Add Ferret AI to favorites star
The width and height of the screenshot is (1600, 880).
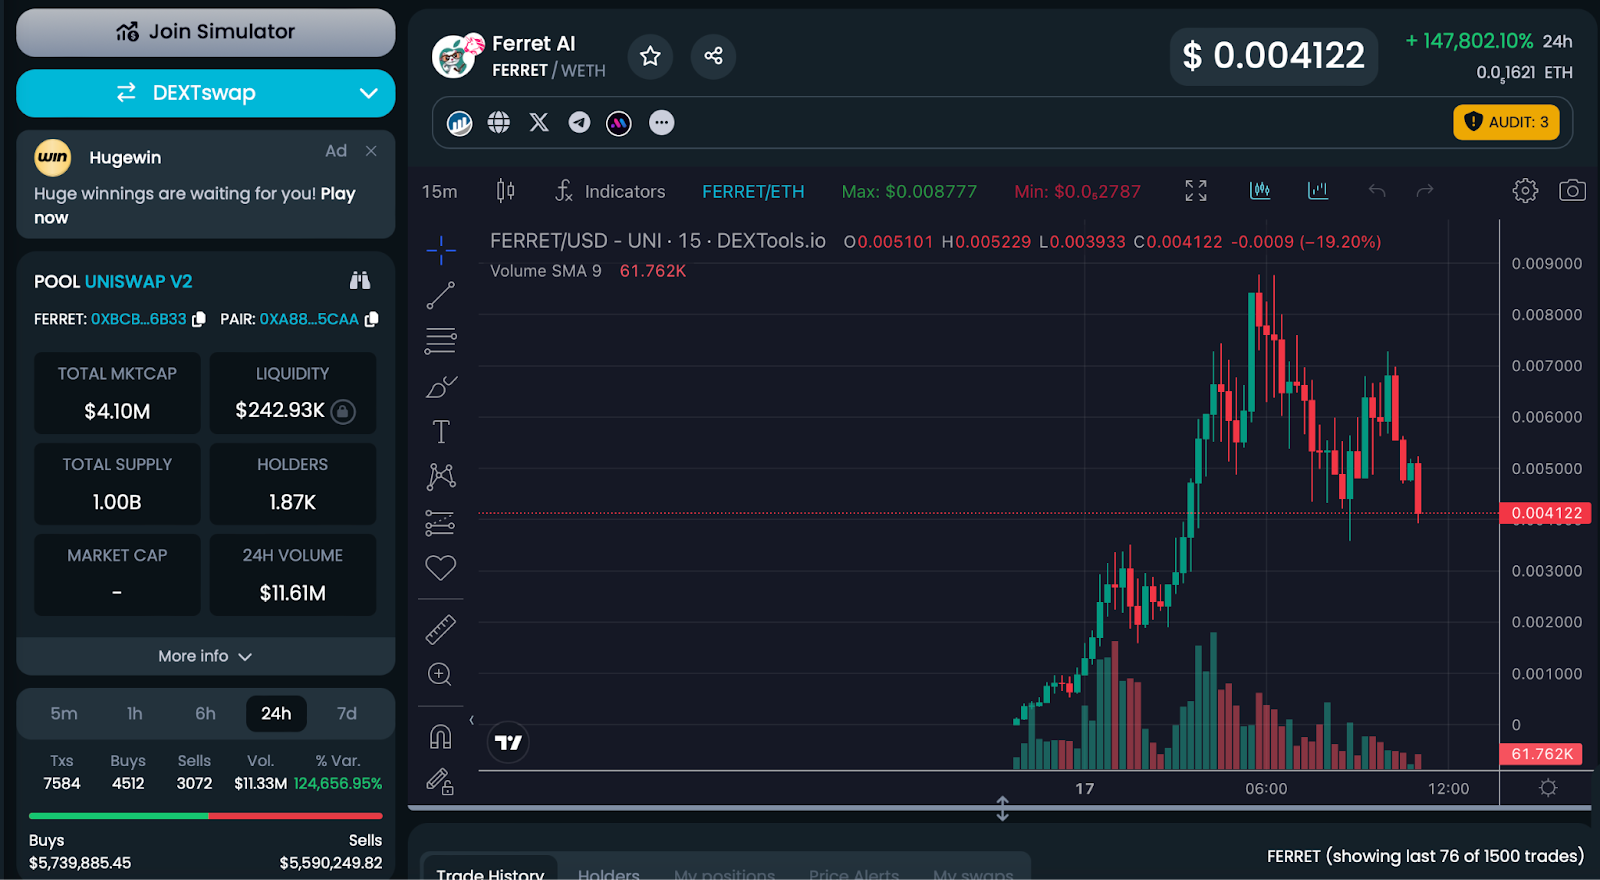650,56
